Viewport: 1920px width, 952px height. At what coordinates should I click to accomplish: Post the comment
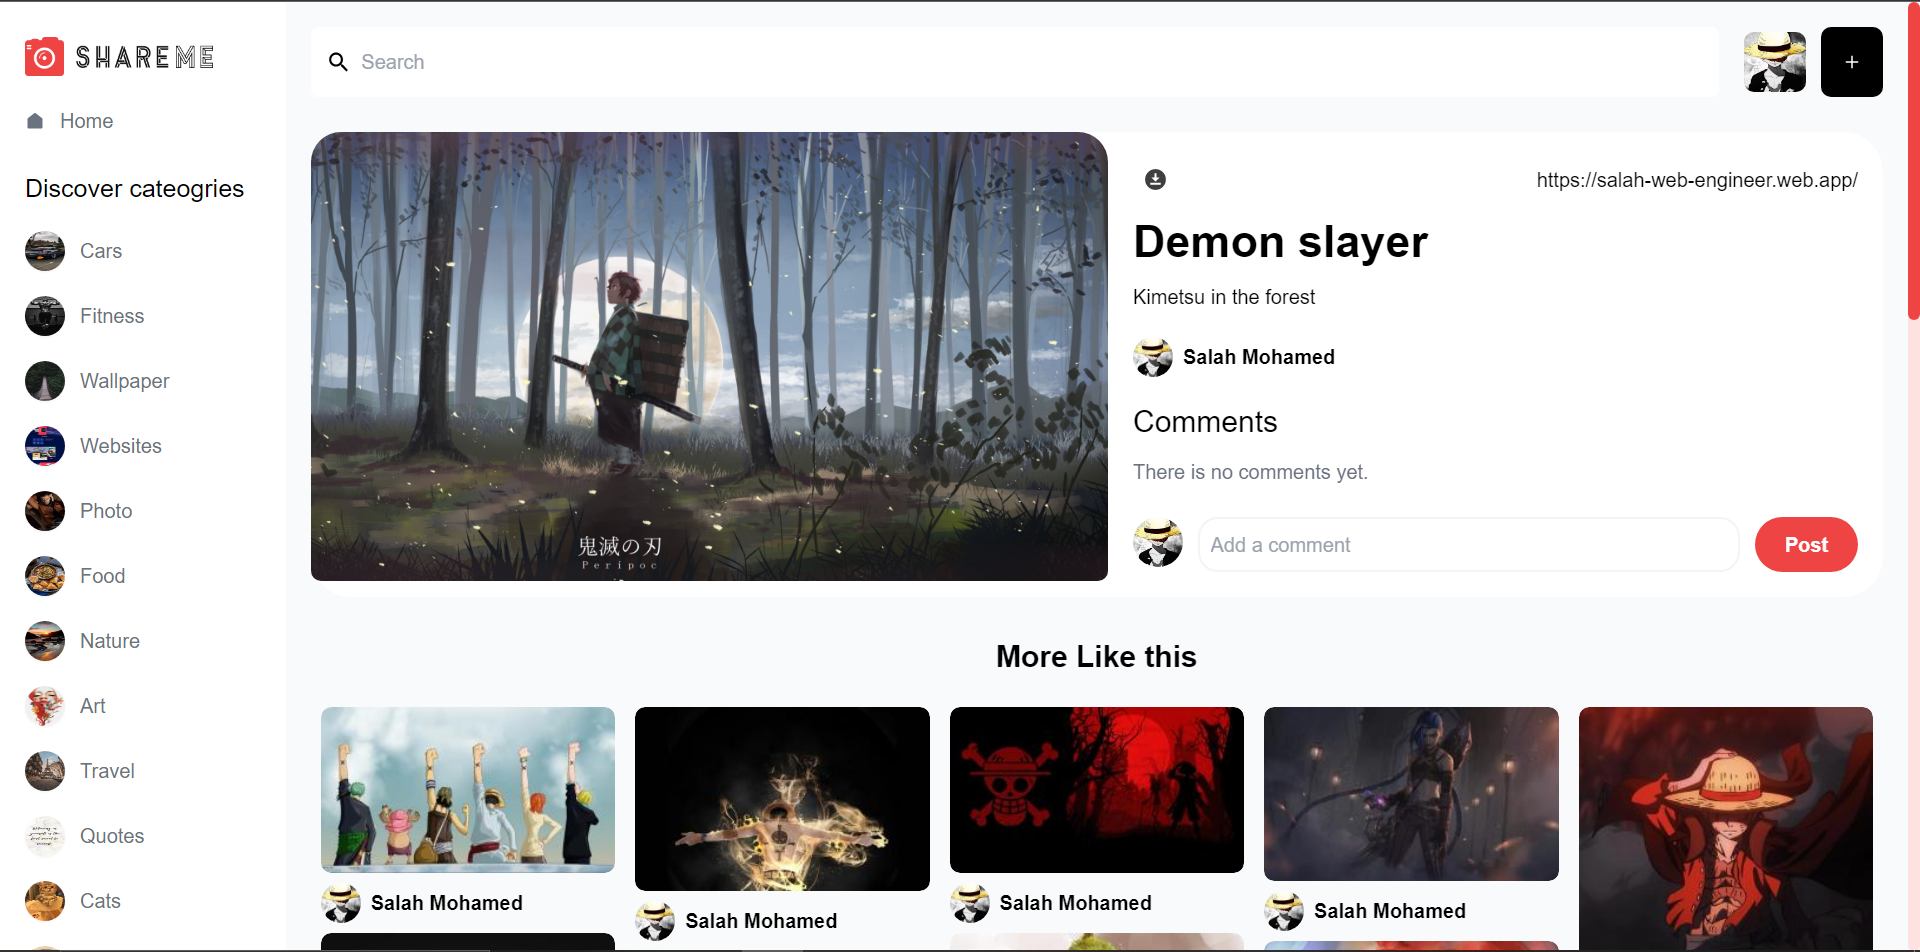[x=1806, y=544]
